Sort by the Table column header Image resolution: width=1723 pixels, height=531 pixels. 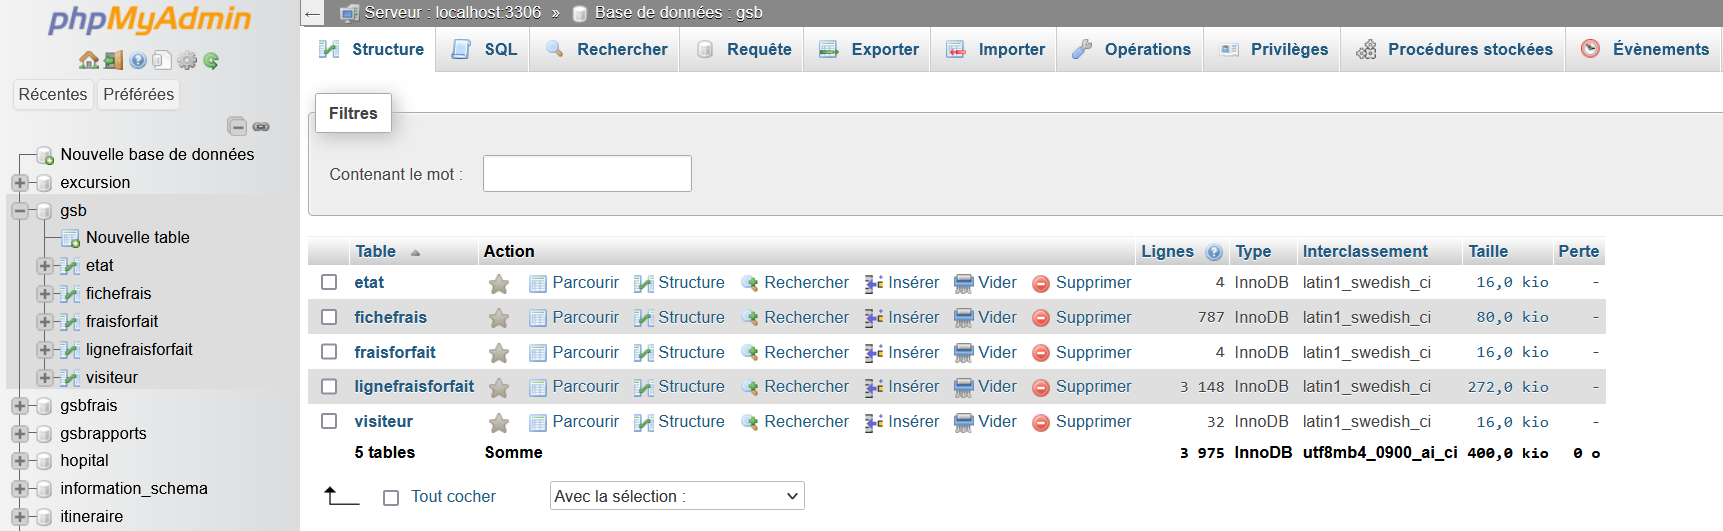pyautogui.click(x=375, y=252)
